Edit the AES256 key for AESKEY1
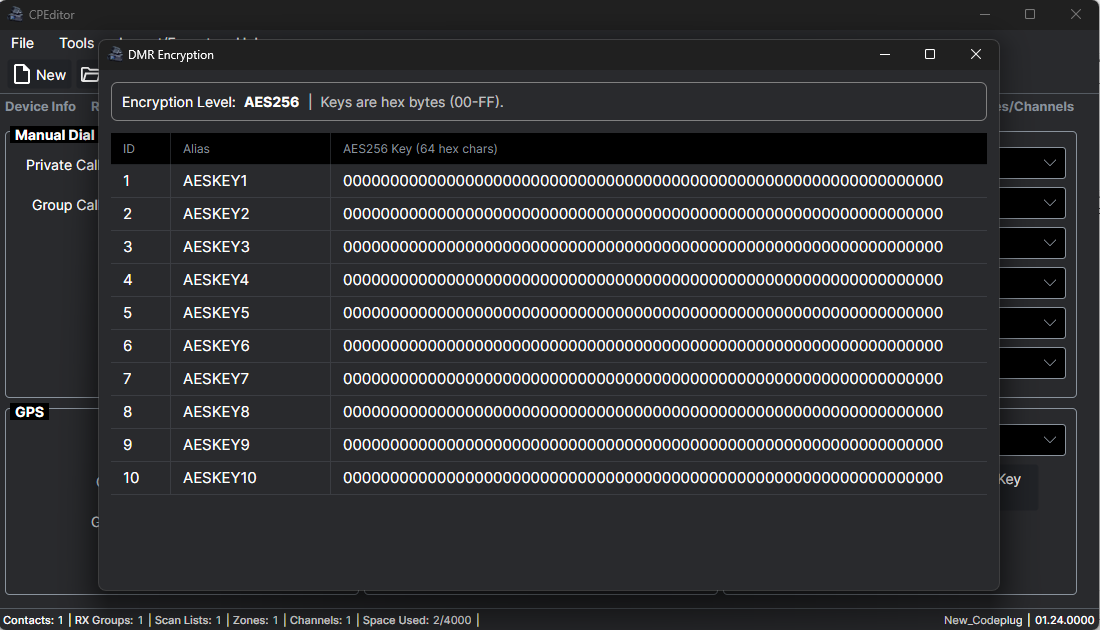This screenshot has height=630, width=1100. (642, 181)
